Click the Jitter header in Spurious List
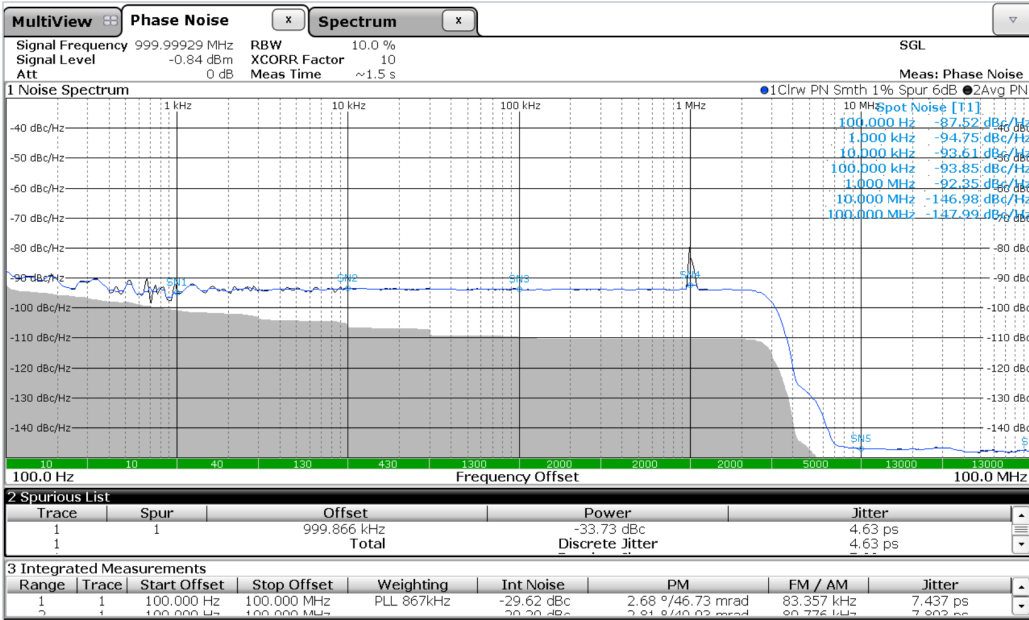 tap(869, 513)
